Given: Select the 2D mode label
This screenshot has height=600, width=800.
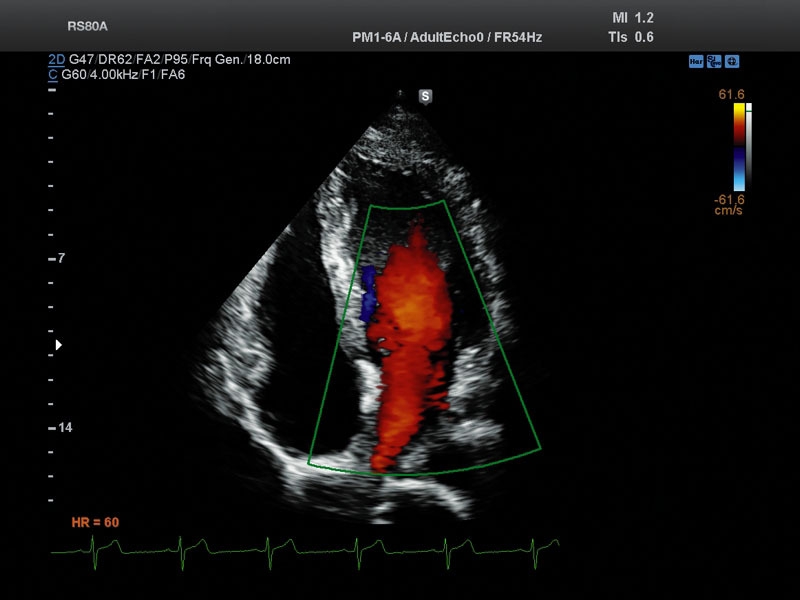Looking at the screenshot, I should (57, 60).
